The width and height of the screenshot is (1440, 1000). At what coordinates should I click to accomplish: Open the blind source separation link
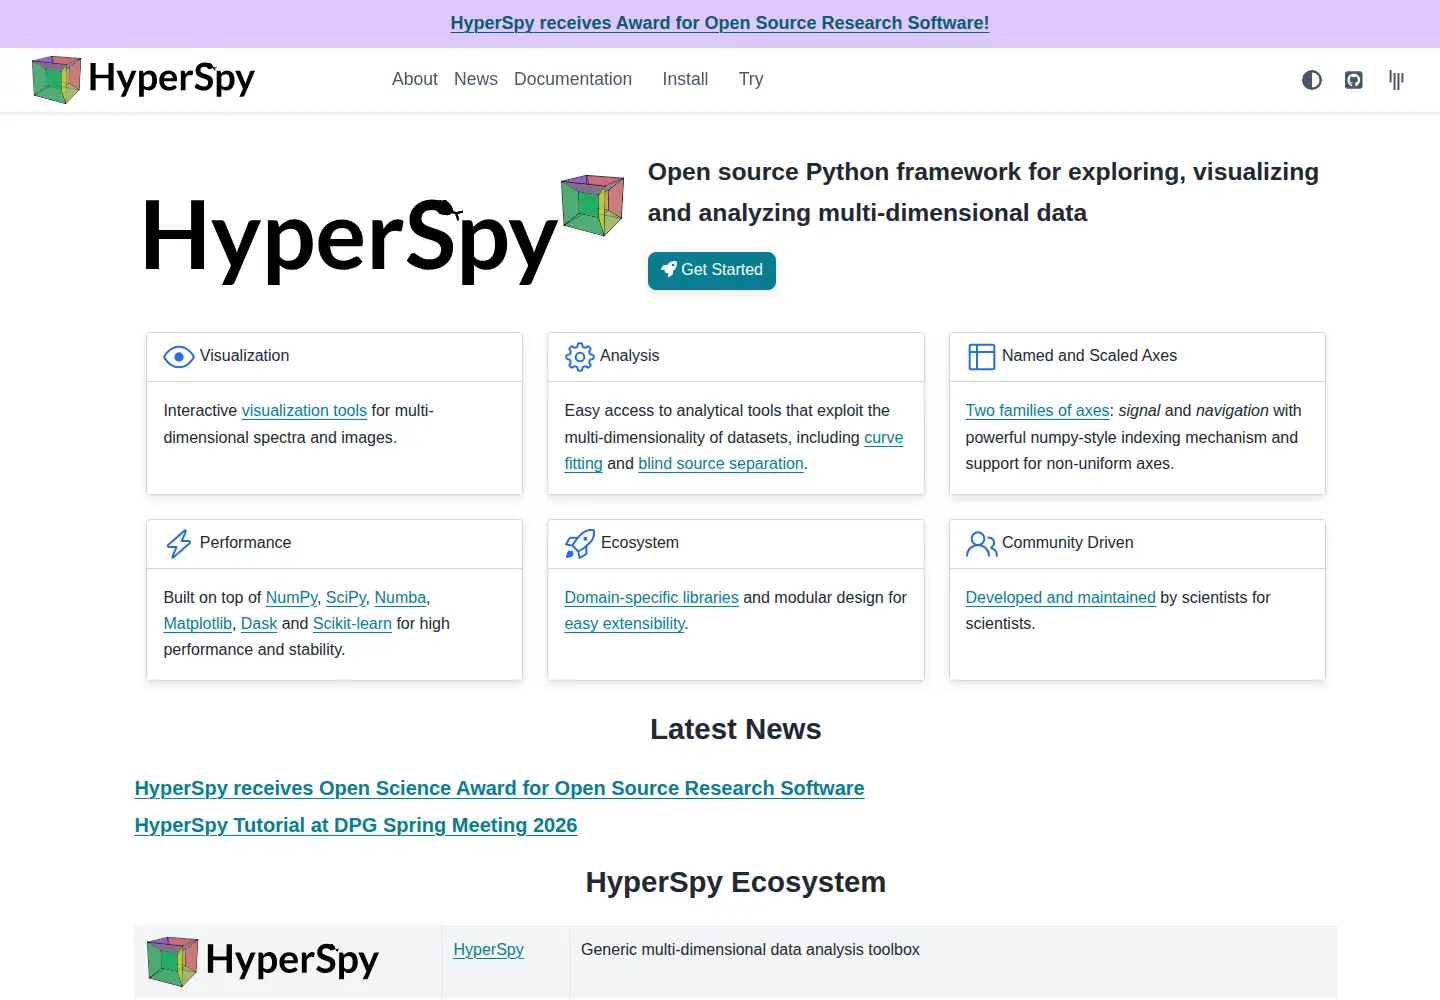[721, 464]
